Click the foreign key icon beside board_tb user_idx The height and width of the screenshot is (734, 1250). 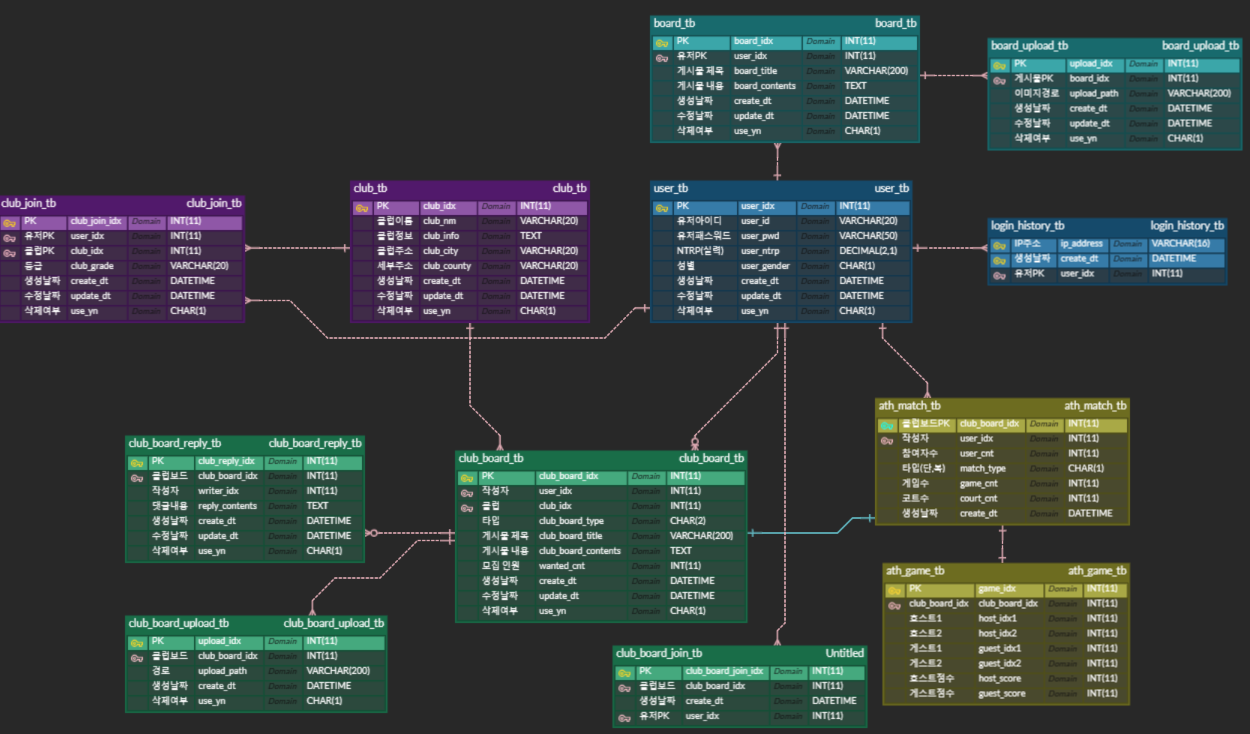coord(662,58)
